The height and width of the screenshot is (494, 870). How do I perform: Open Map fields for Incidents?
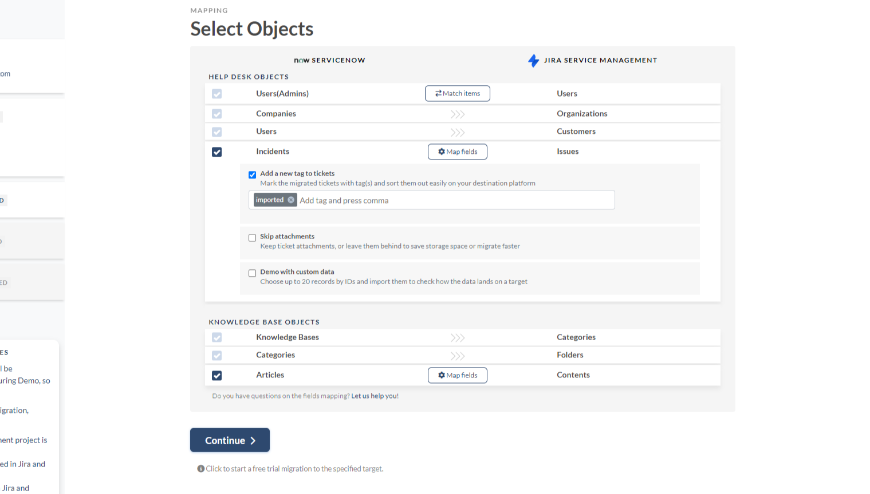pos(457,152)
